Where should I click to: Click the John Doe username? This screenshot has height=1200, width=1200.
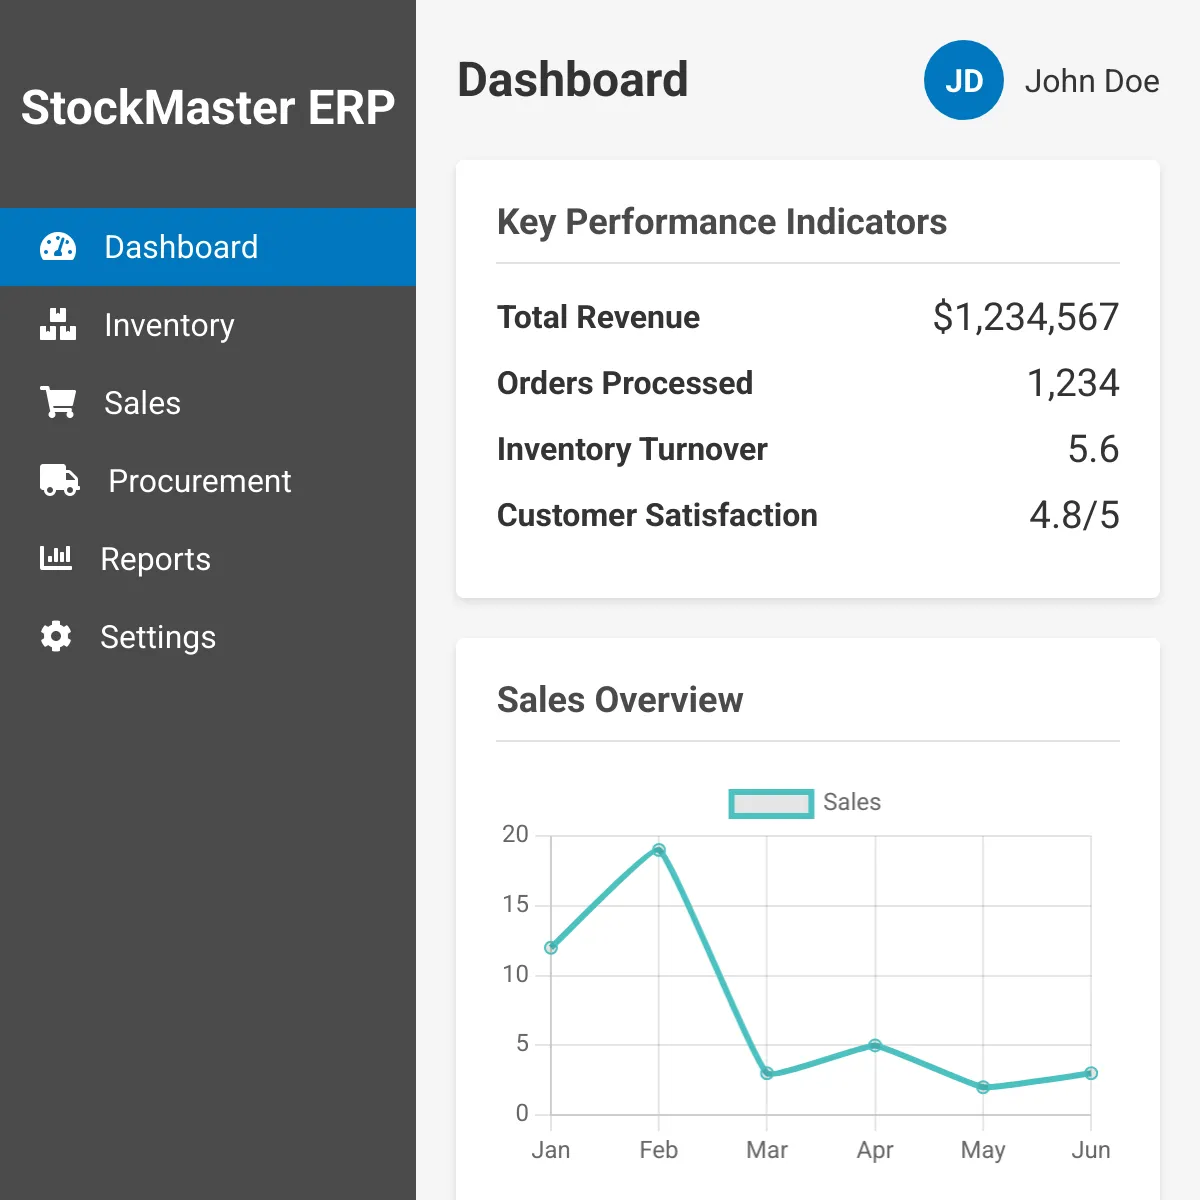1091,81
